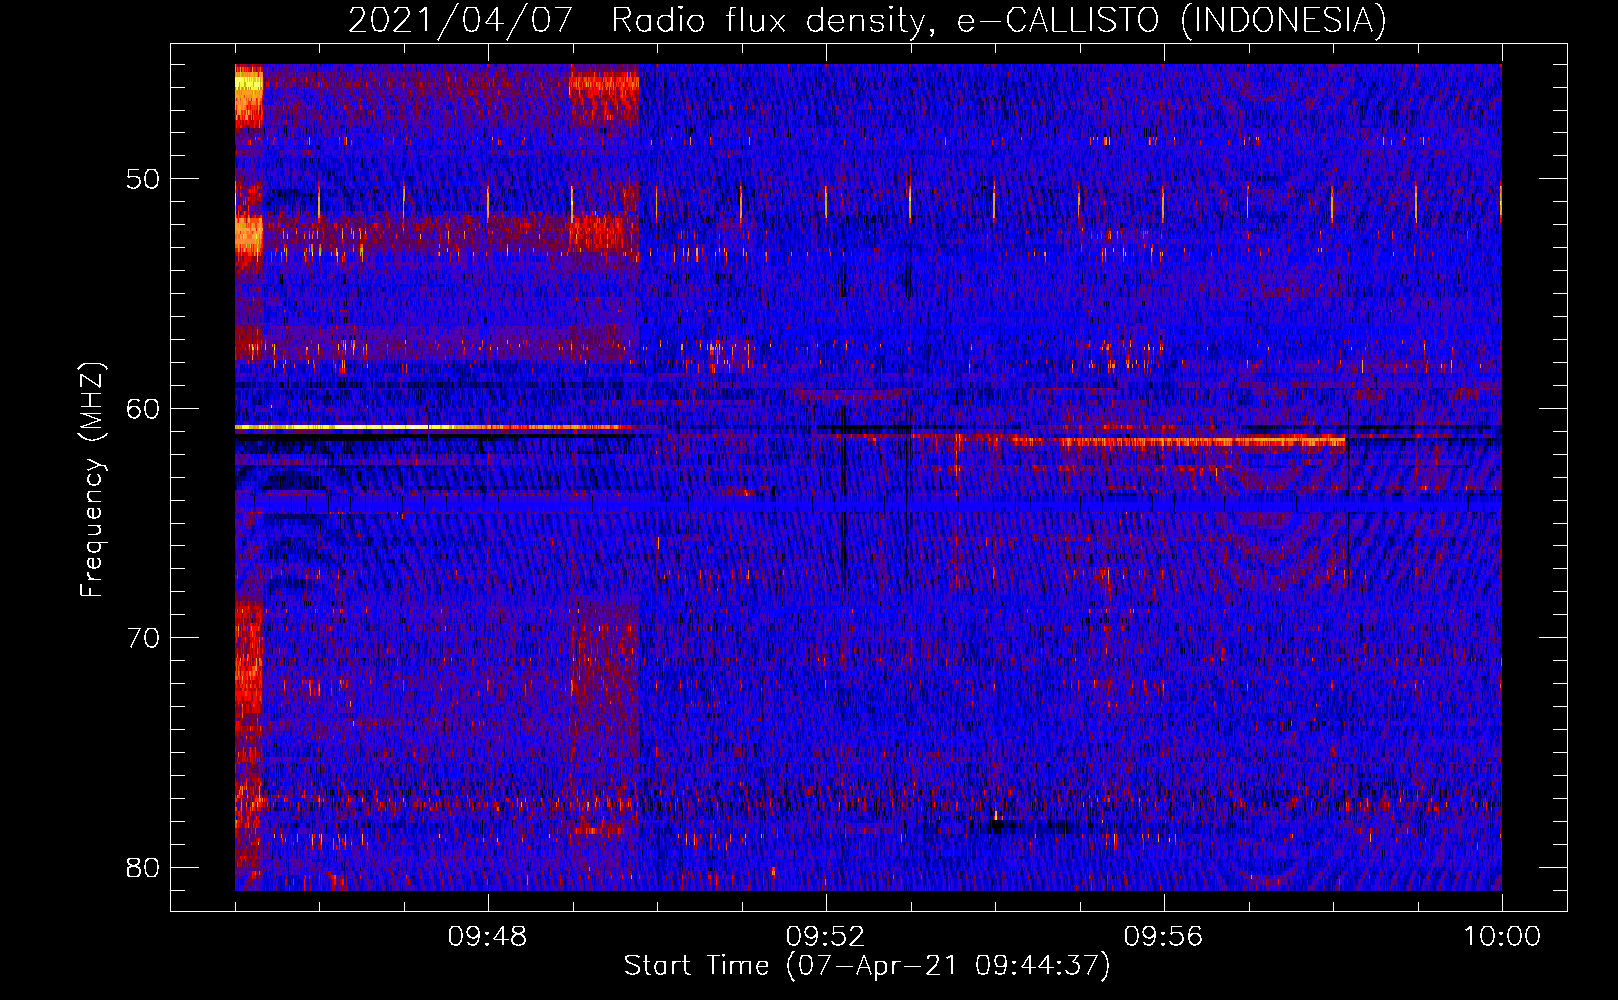The height and width of the screenshot is (1000, 1618).
Task: Click the 80 MHz tick label
Action: click(144, 867)
